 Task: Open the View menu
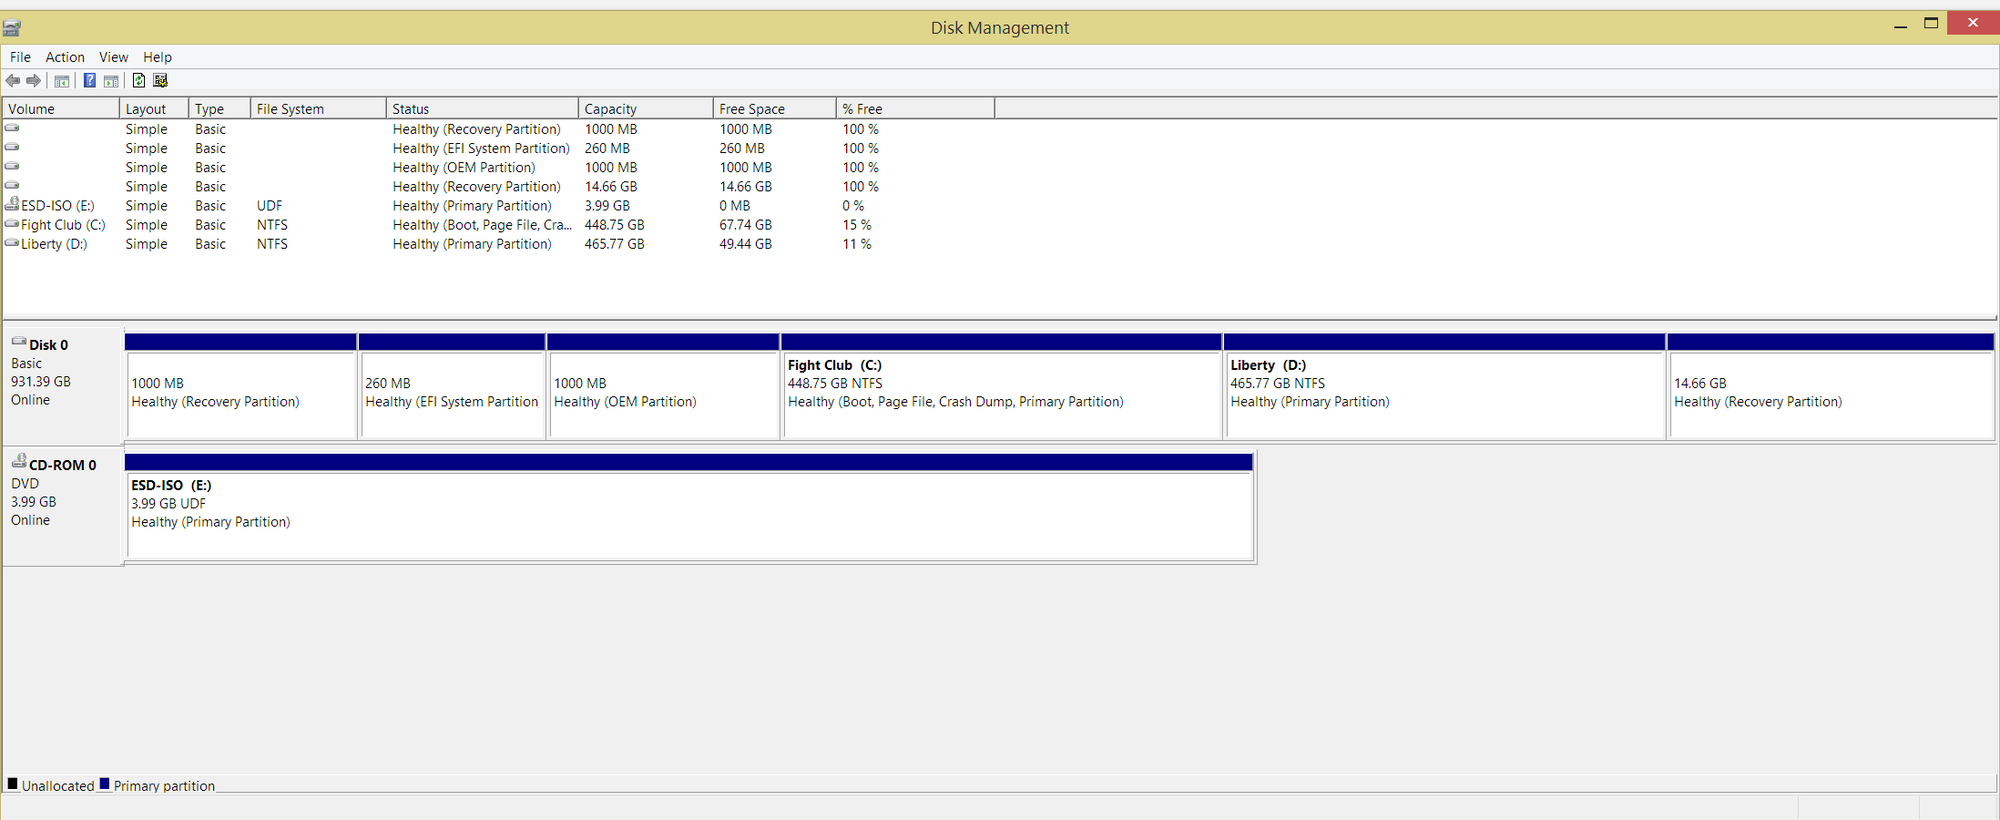coord(113,57)
